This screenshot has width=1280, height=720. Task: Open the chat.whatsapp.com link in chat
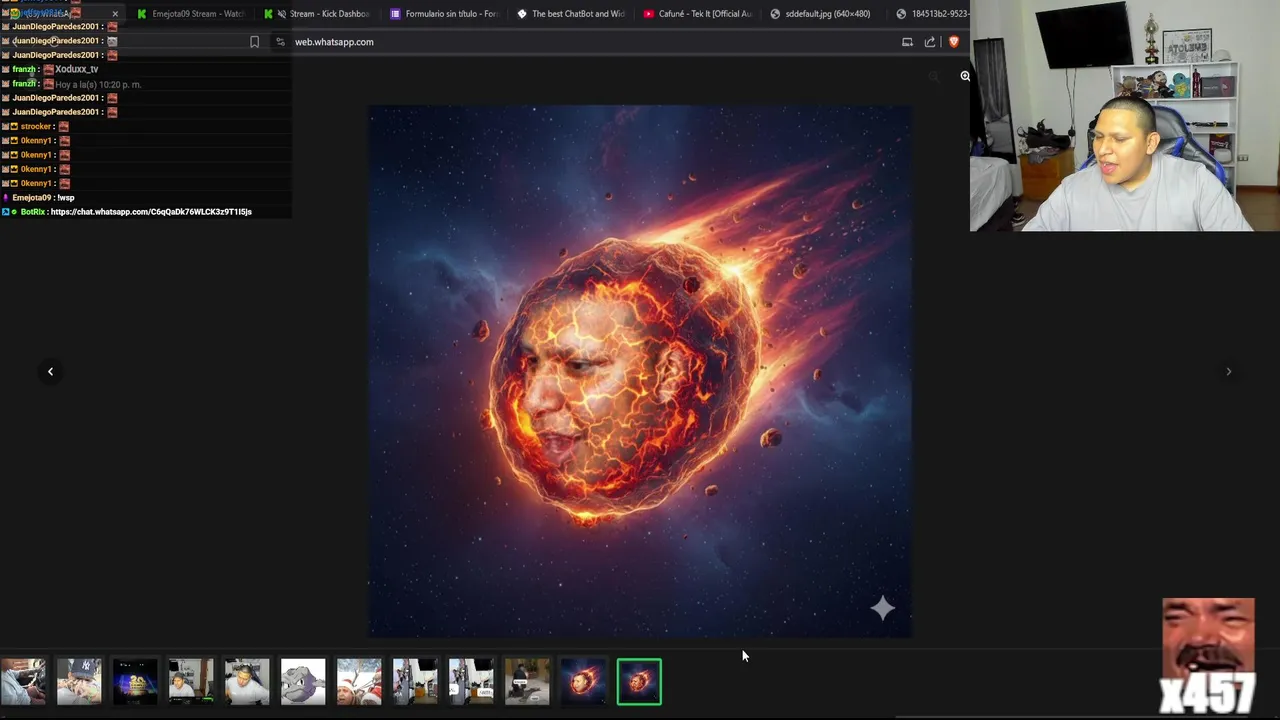[x=151, y=212]
